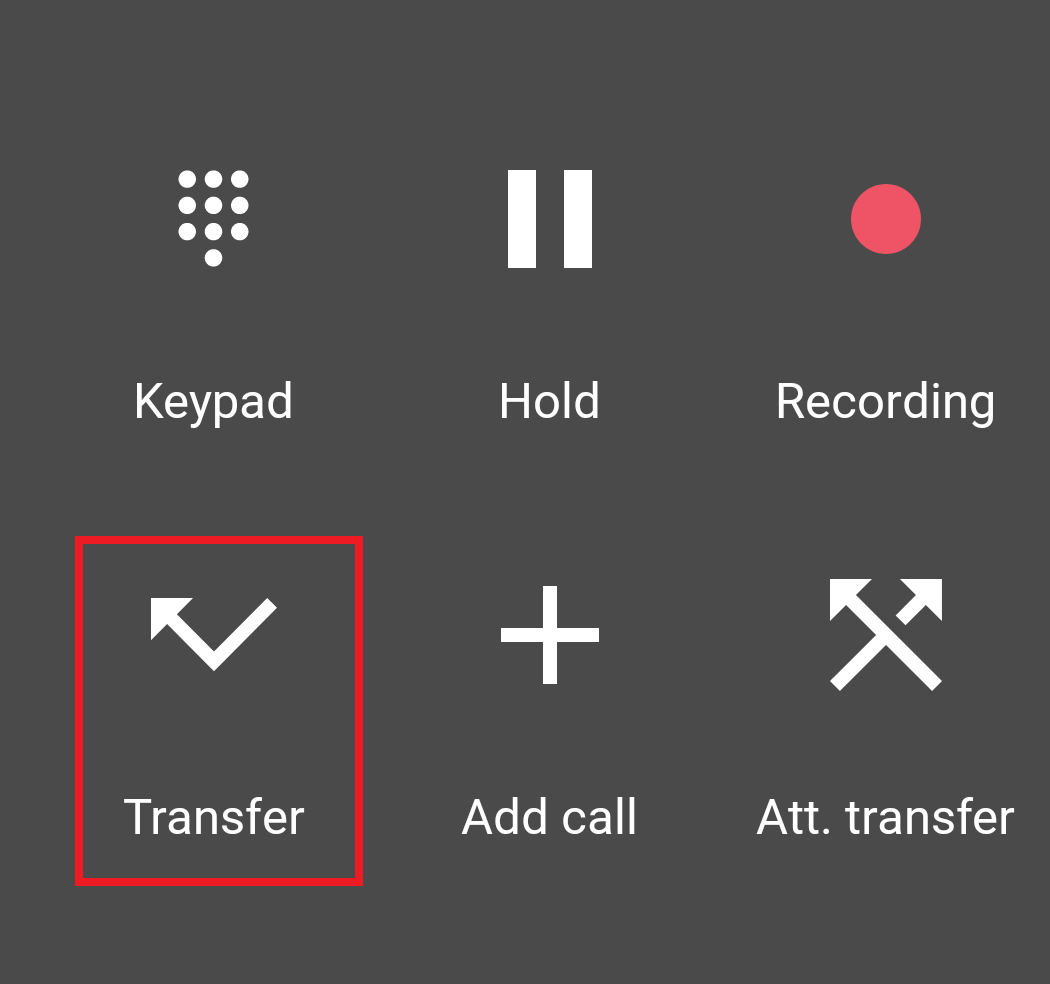The image size is (1050, 984).
Task: Blind transfer the call via the highlighted button
Action: 219,711
